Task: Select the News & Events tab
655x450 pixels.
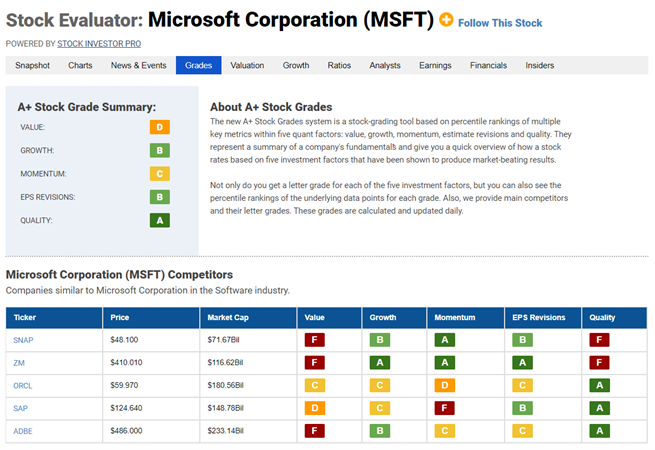Action: pos(138,66)
